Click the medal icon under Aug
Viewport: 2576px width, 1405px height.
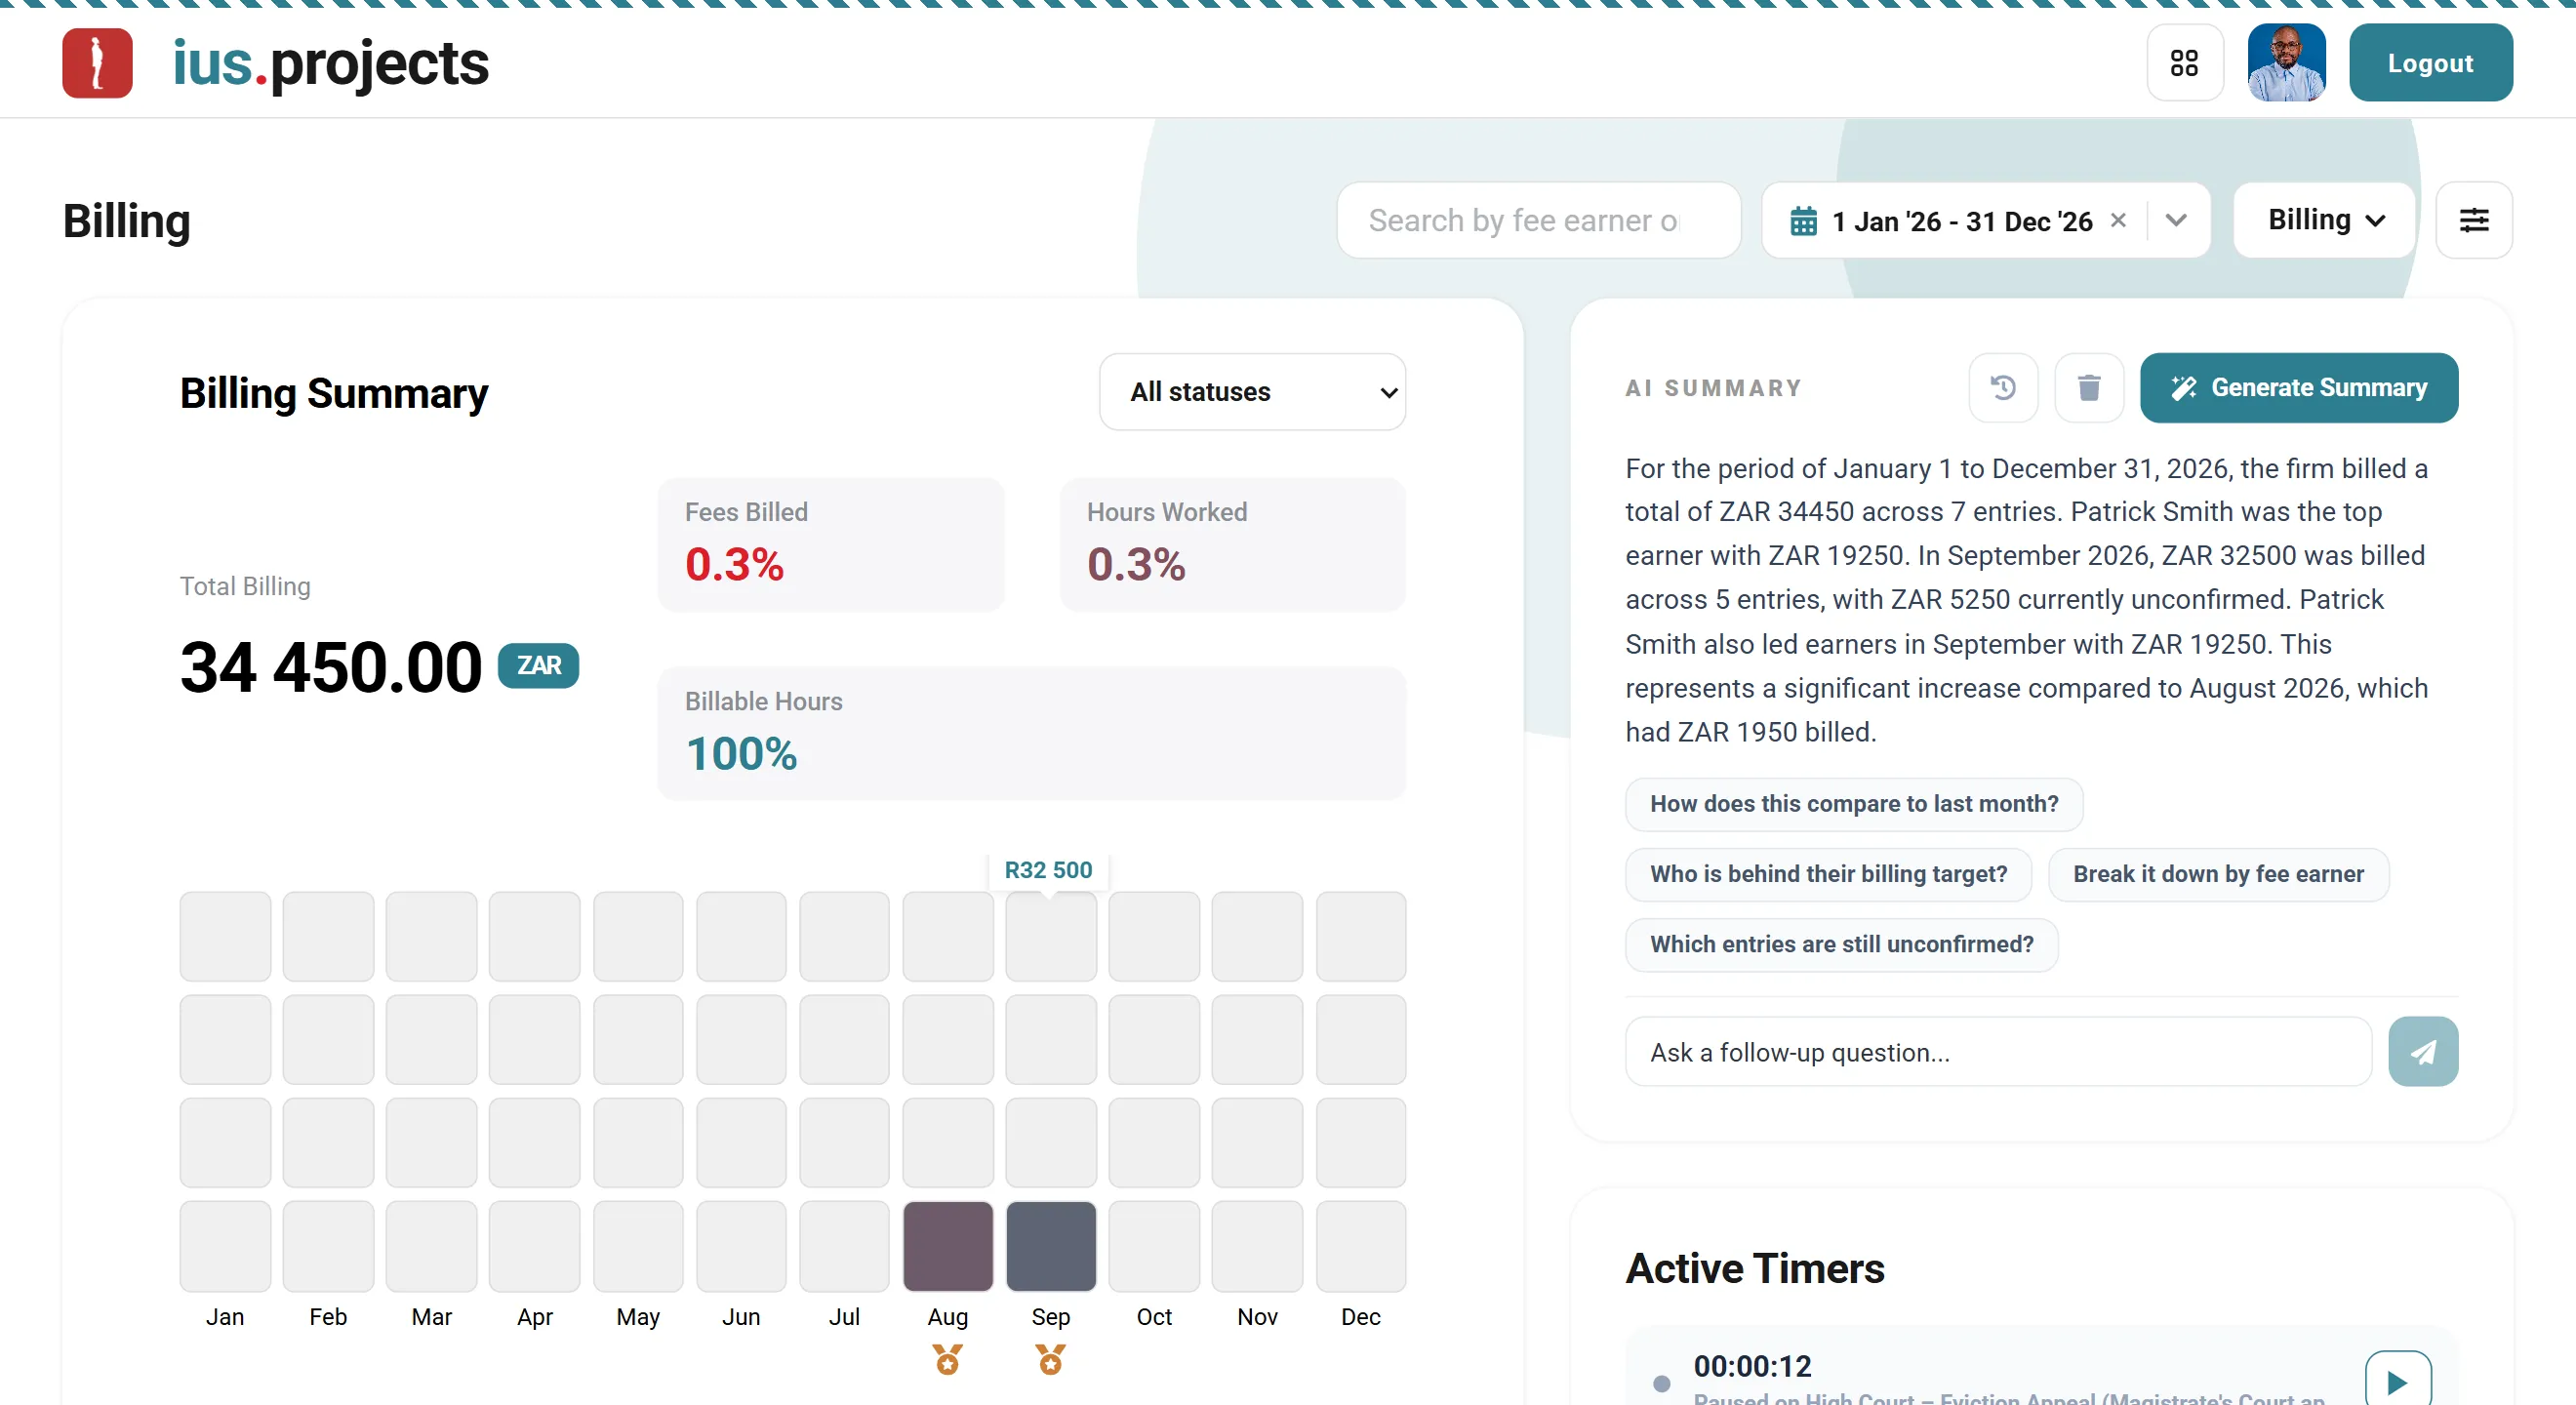click(947, 1359)
